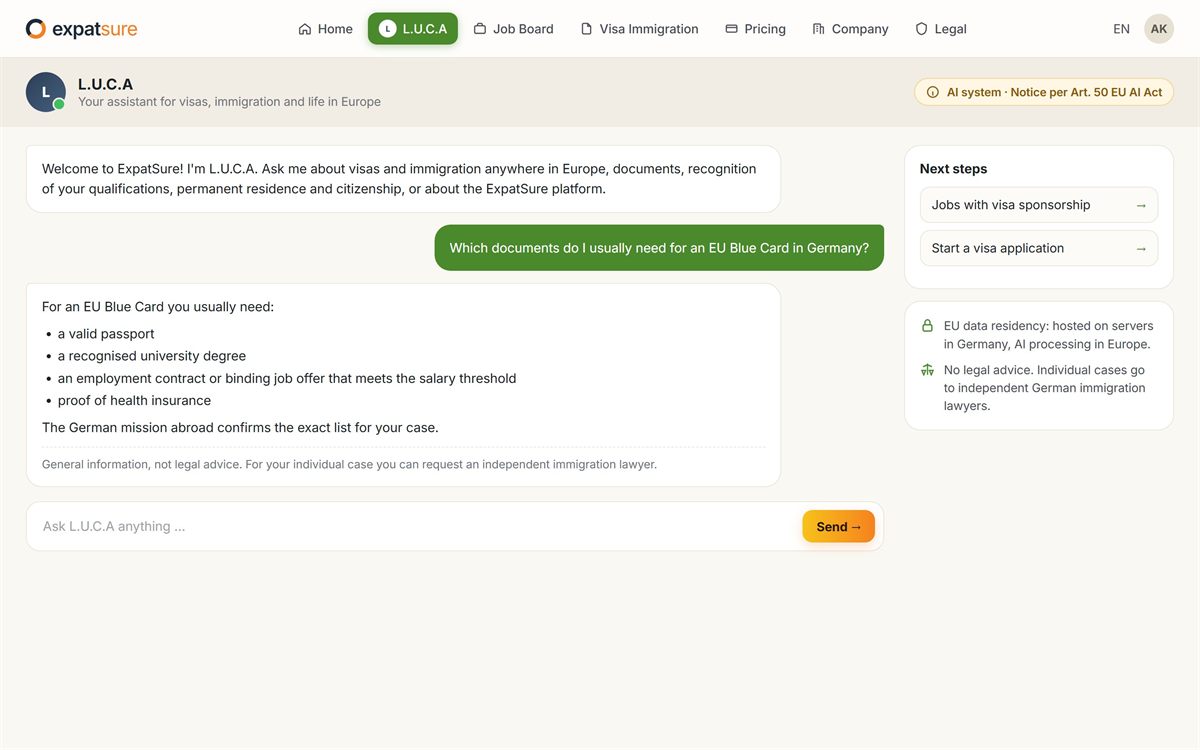
Task: Click the 'General information, not legal advice' disclaimer
Action: [x=349, y=464]
